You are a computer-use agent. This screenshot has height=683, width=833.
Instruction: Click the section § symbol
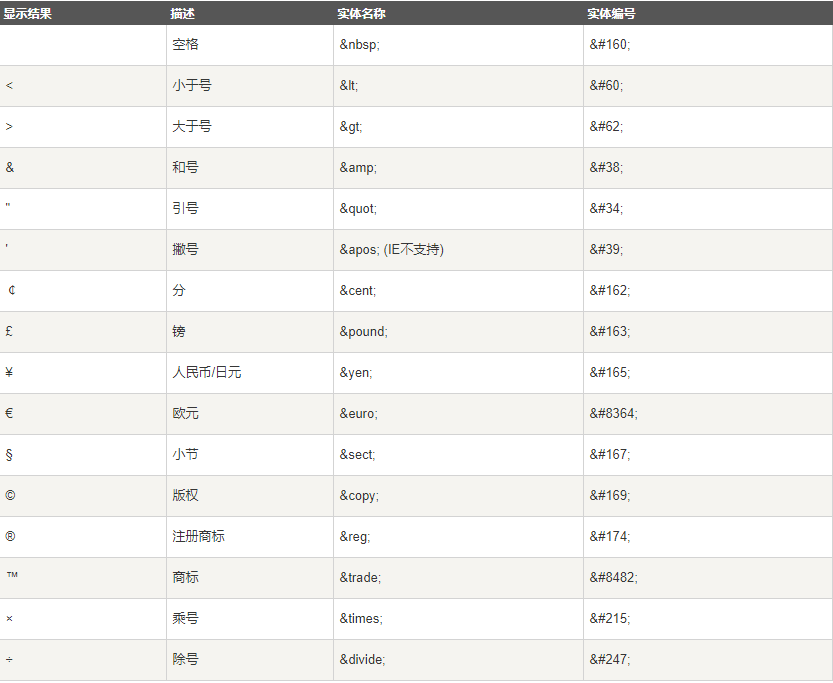point(9,455)
